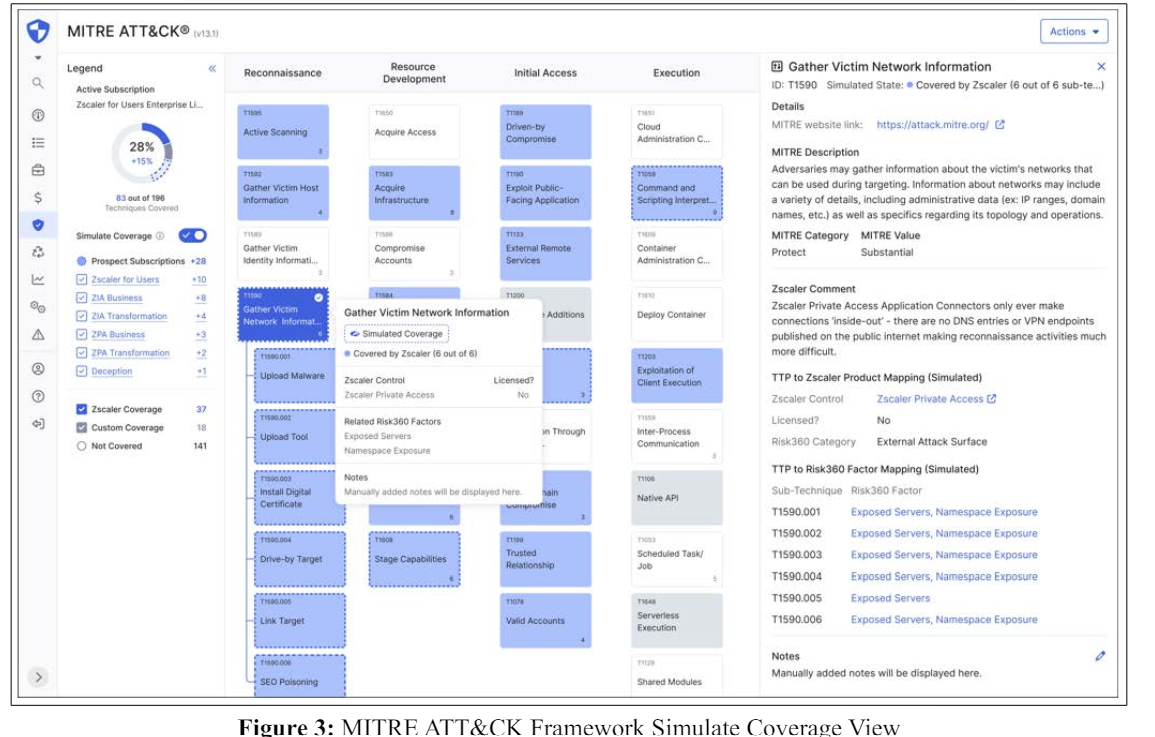The height and width of the screenshot is (737, 1155).
Task: Toggle the Zscaler Coverage checkbox
Action: tap(82, 409)
